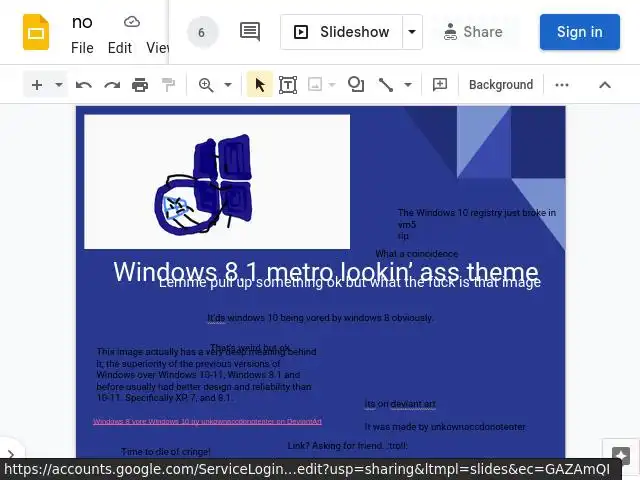Undo the last action
The width and height of the screenshot is (640, 480).
click(x=84, y=85)
